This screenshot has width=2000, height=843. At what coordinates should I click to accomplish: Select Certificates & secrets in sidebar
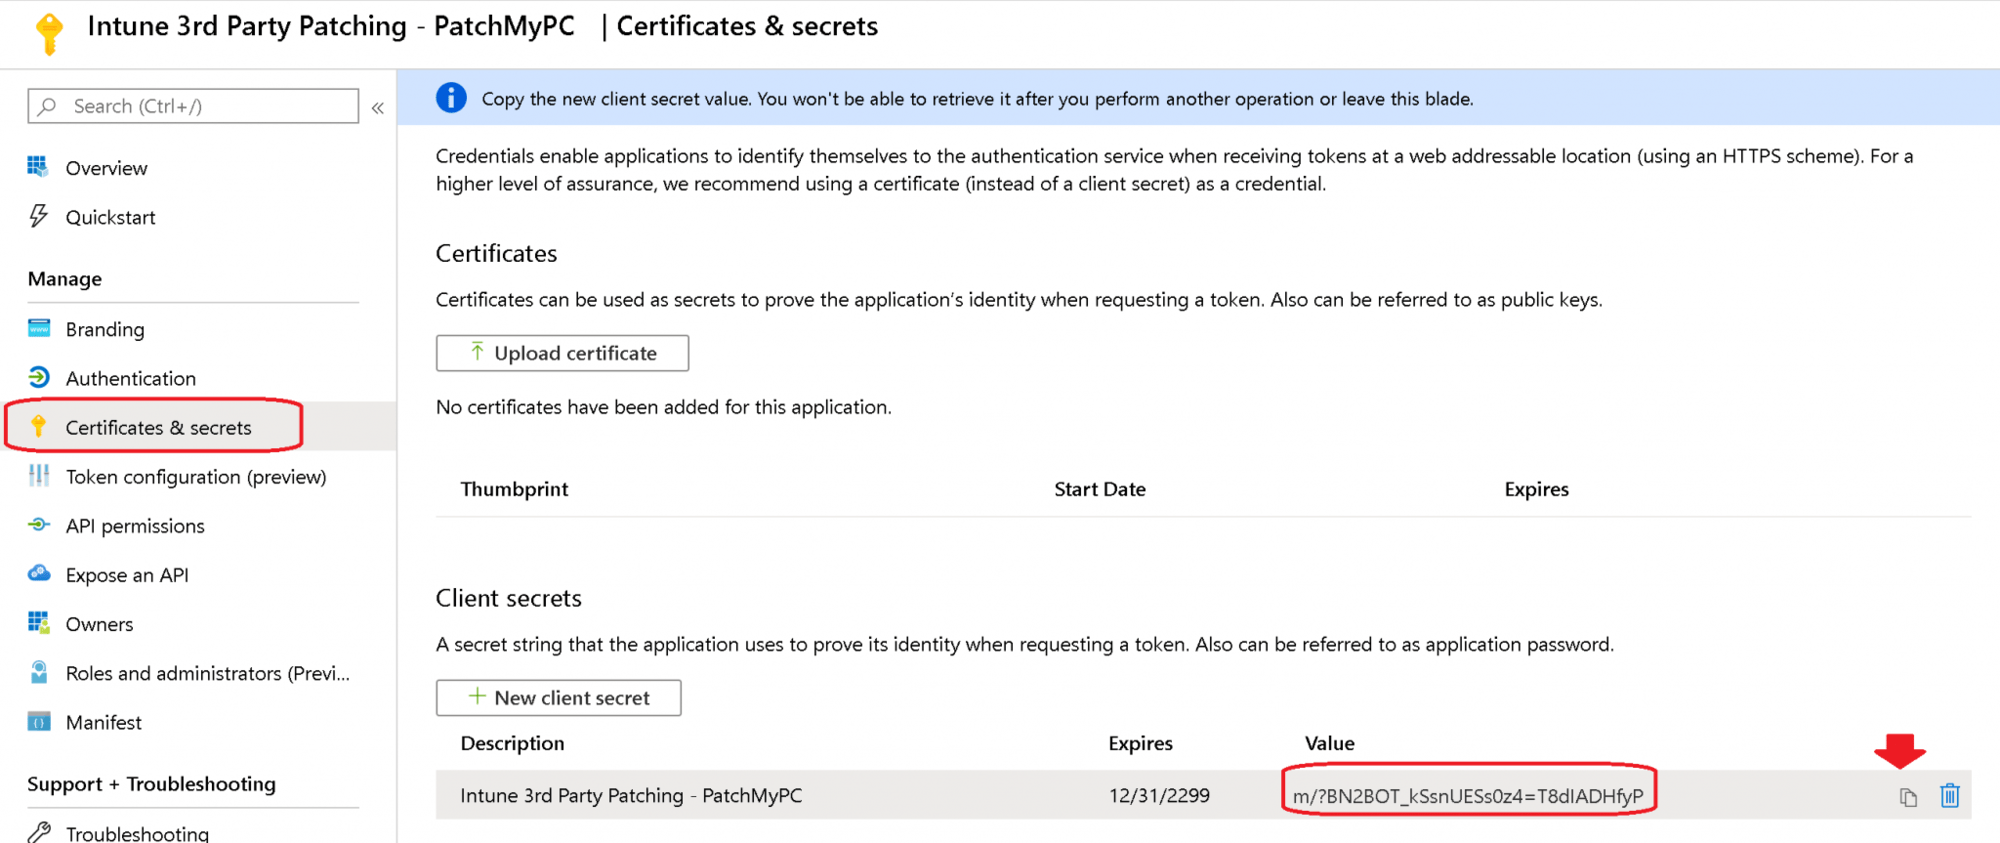(x=158, y=427)
